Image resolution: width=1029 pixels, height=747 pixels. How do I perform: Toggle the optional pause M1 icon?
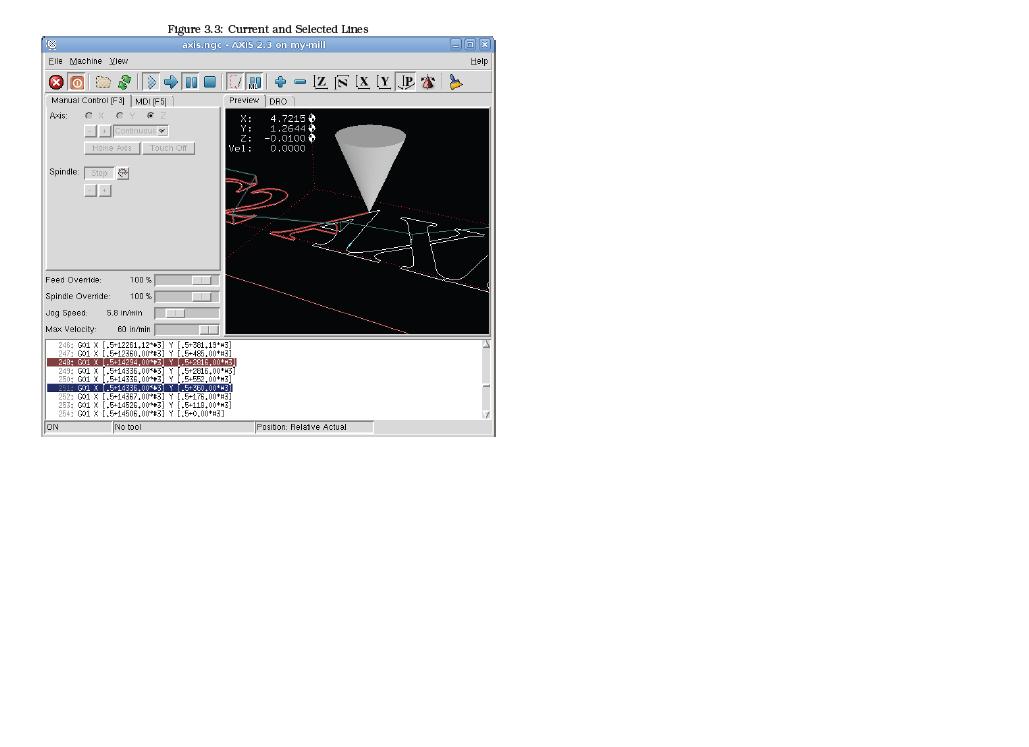click(x=255, y=82)
